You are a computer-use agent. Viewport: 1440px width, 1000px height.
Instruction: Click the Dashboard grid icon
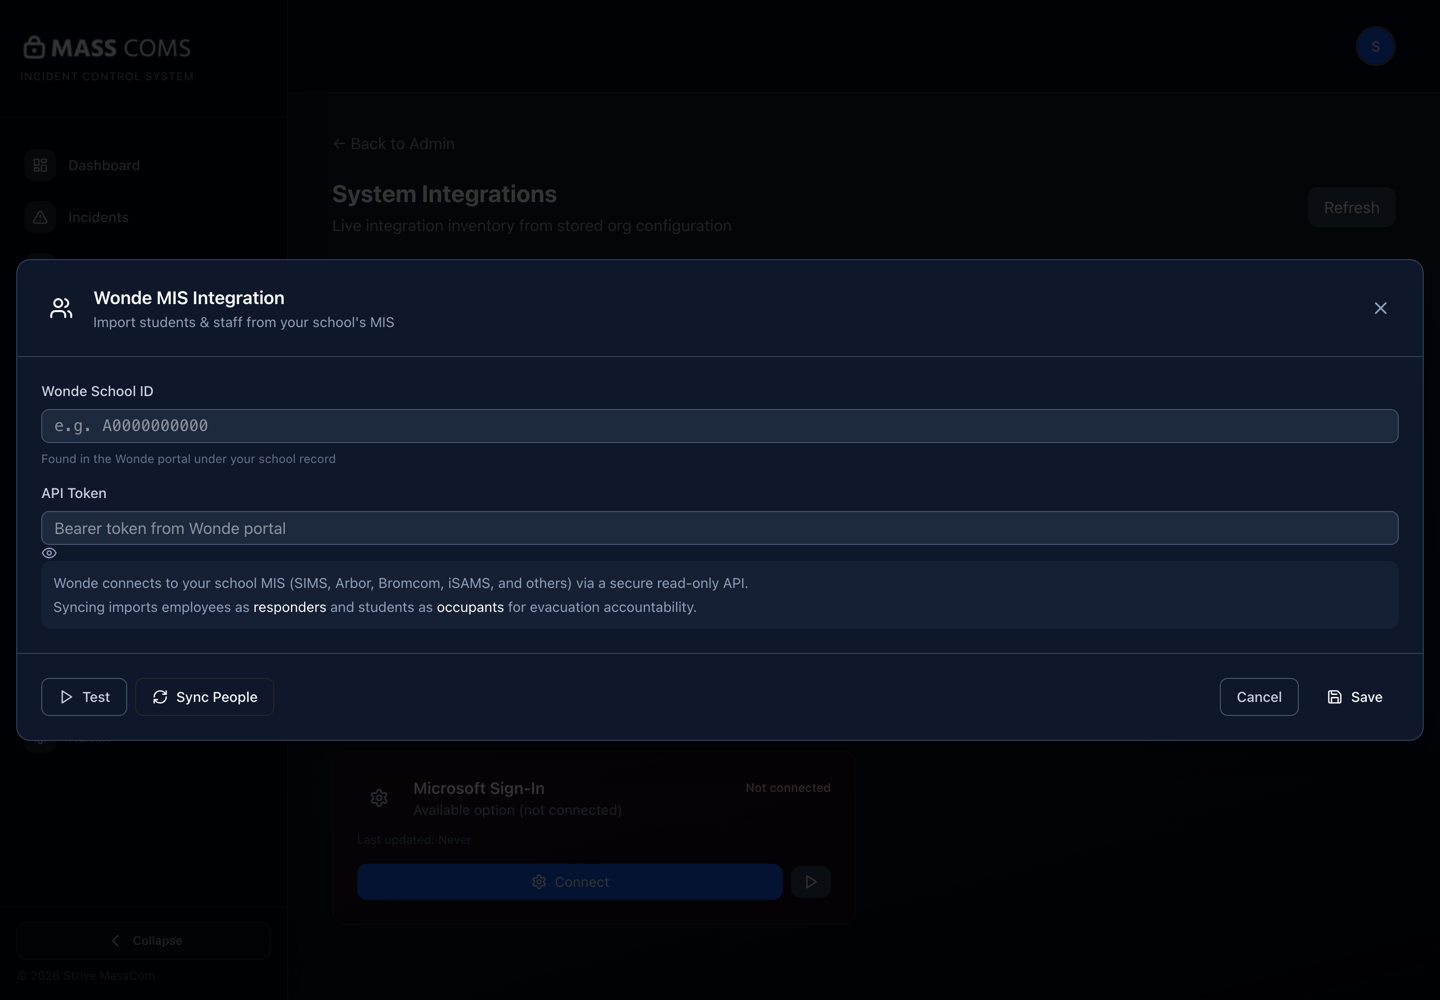click(x=40, y=165)
